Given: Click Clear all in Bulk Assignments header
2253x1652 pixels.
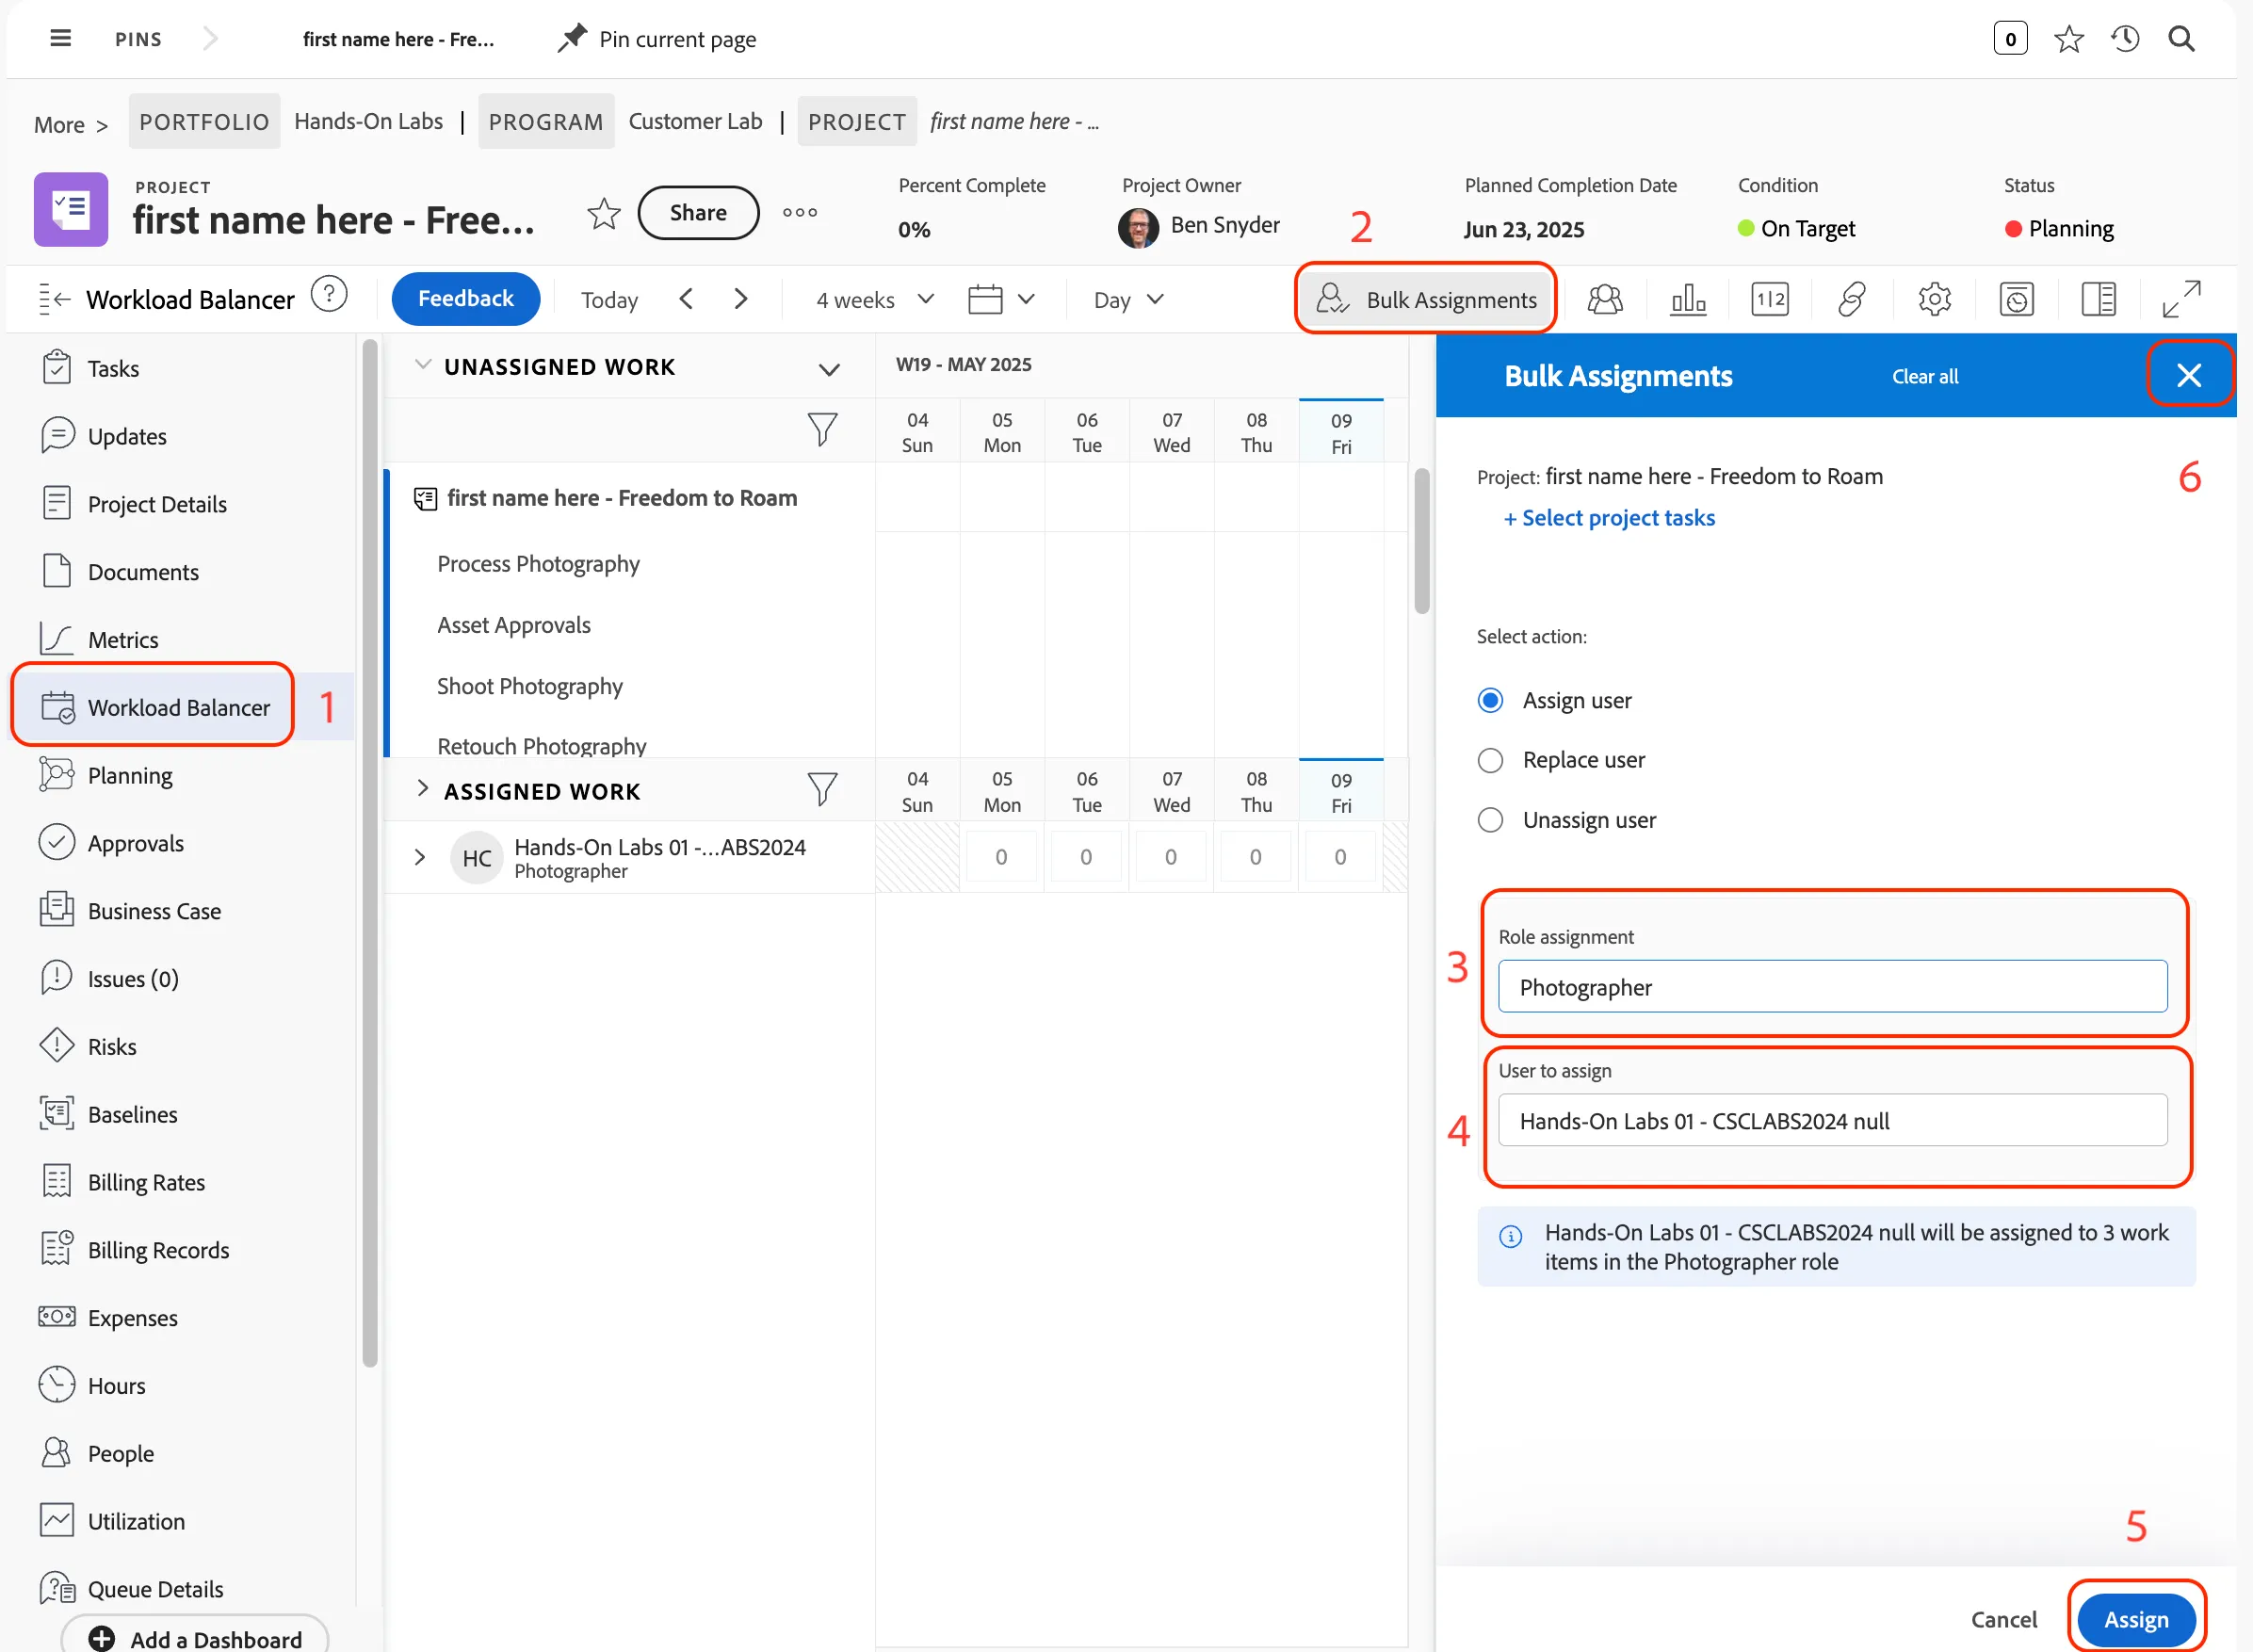Looking at the screenshot, I should pyautogui.click(x=1924, y=376).
